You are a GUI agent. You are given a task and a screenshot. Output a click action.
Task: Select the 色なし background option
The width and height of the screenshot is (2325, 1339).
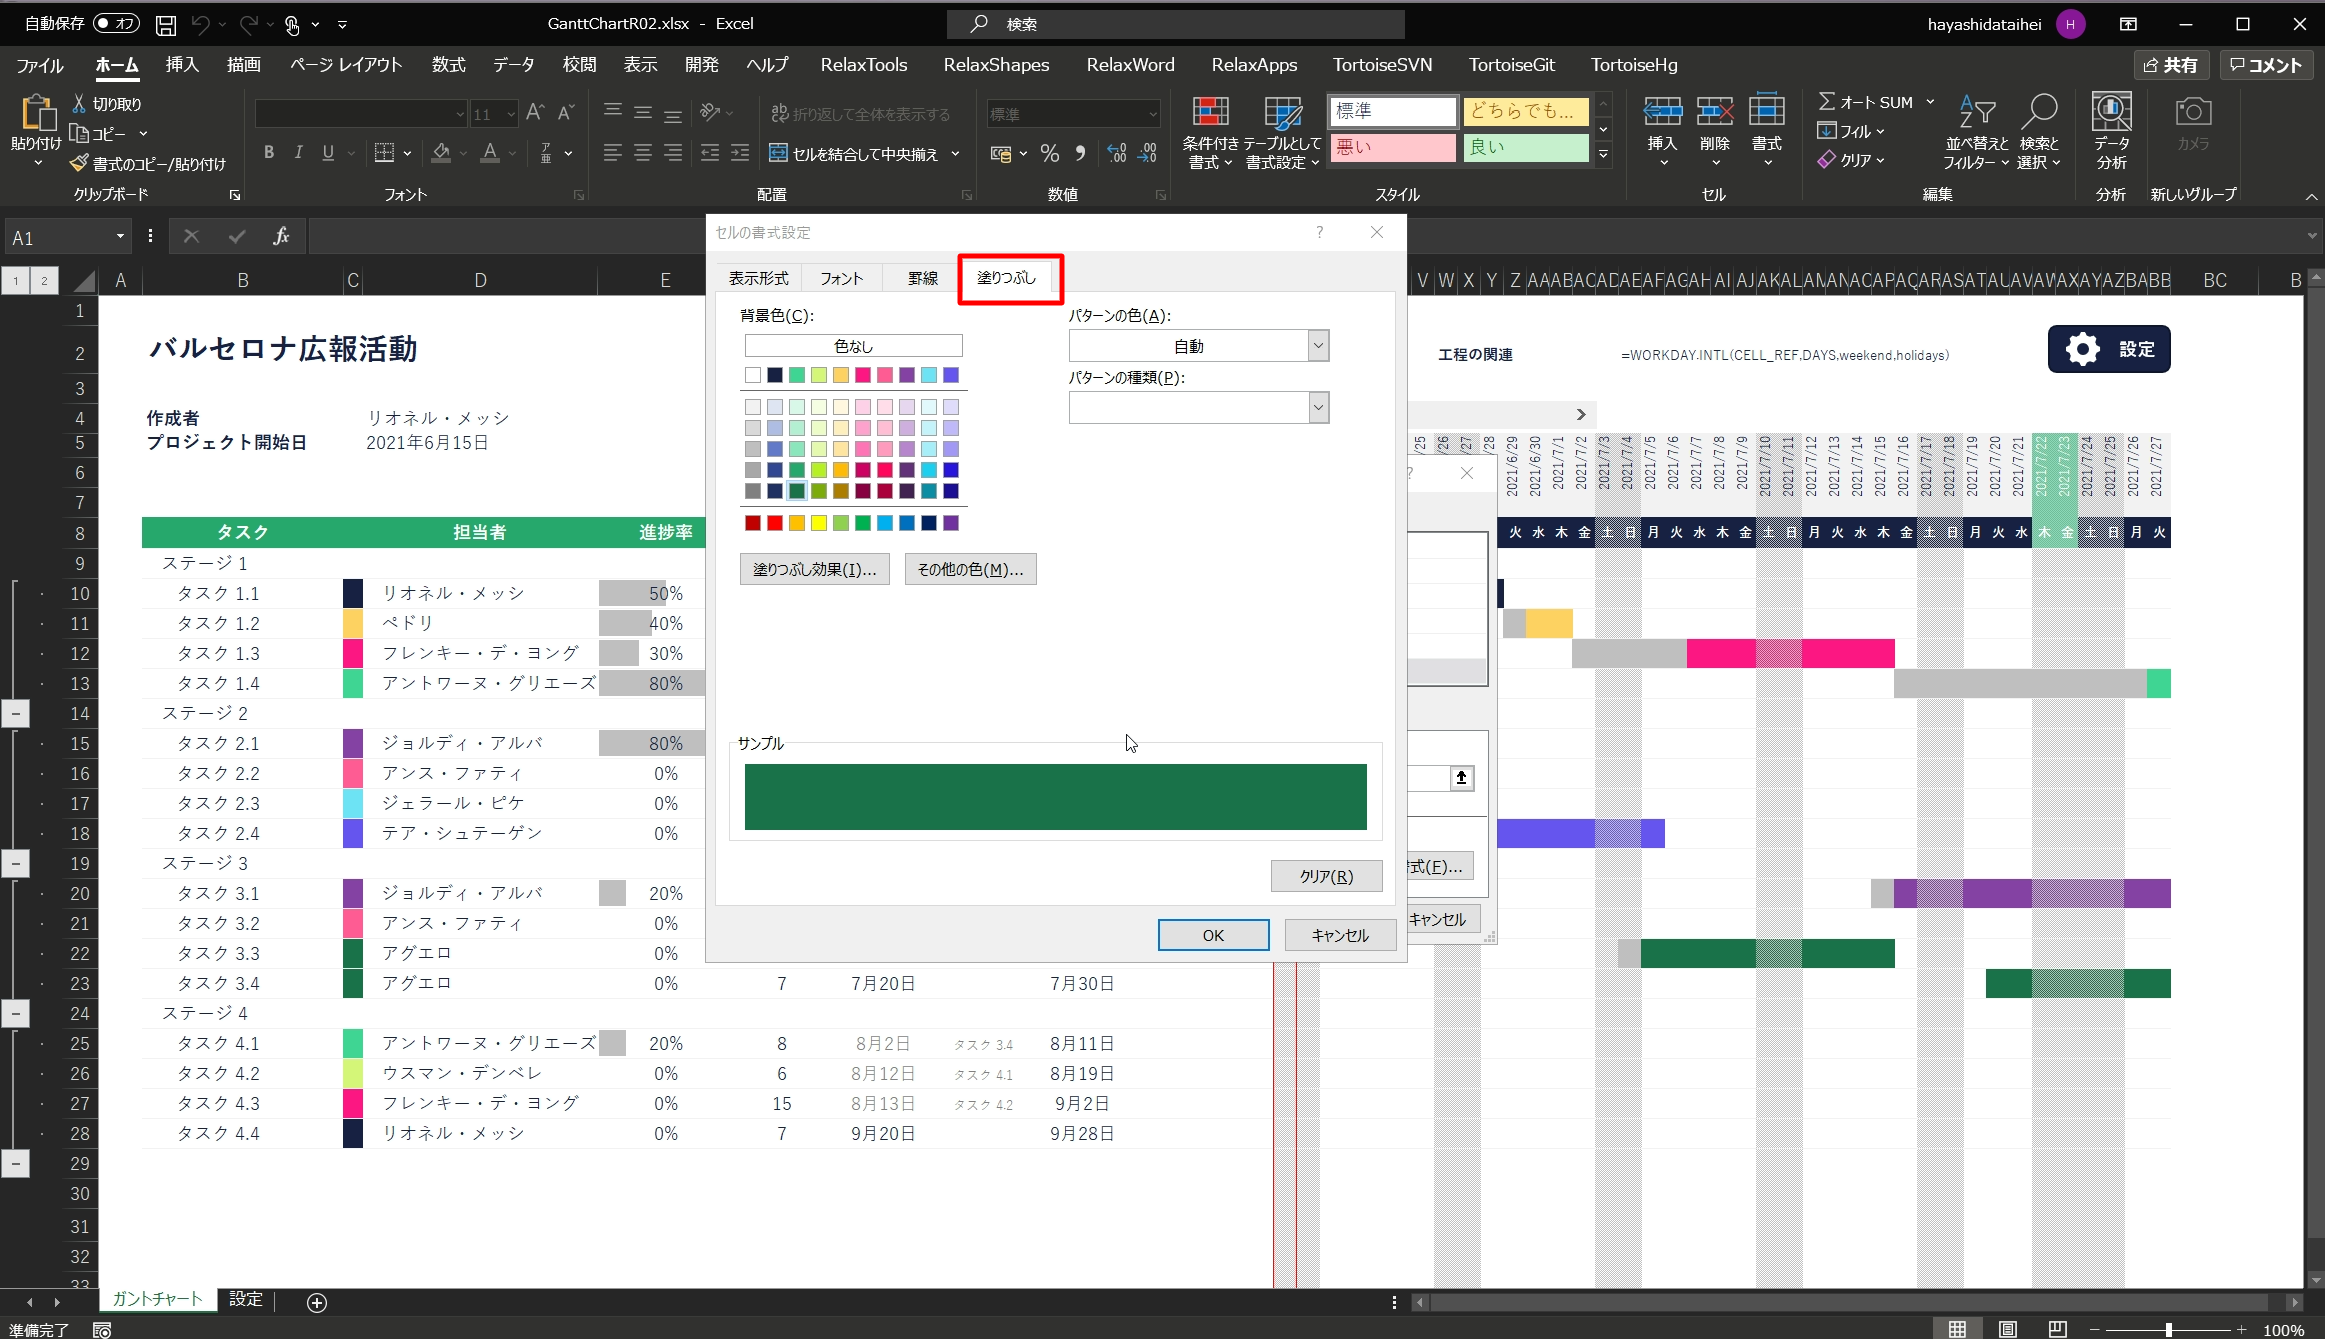tap(853, 346)
